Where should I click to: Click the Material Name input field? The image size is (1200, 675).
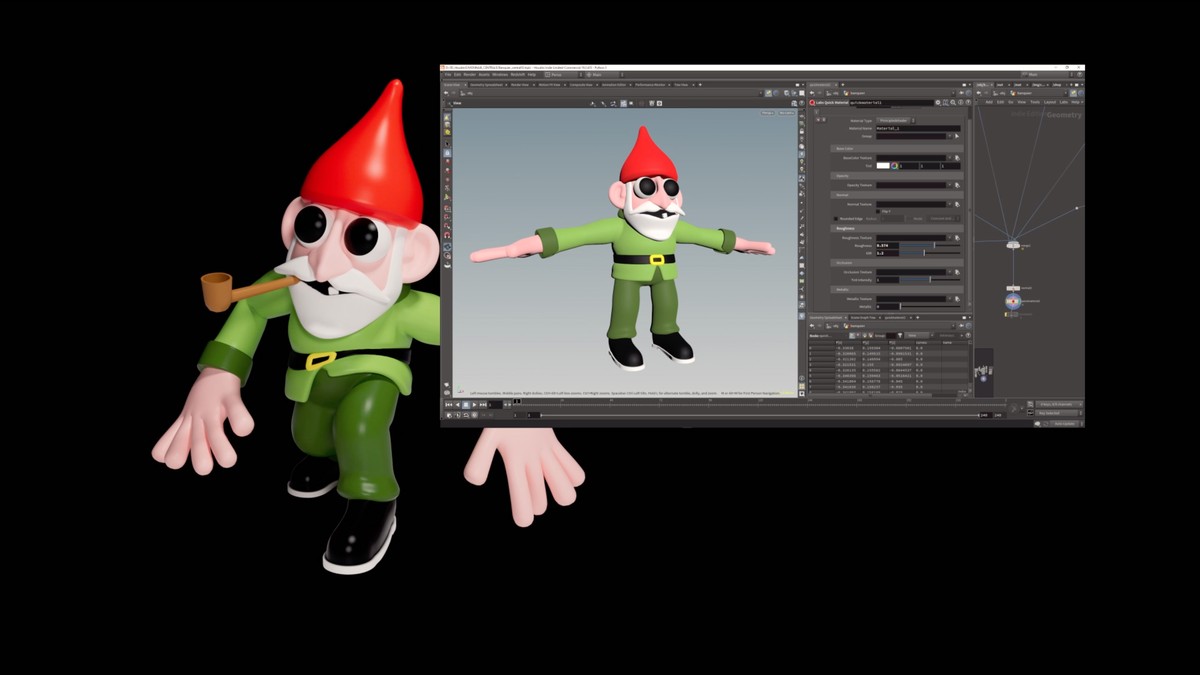tap(917, 128)
